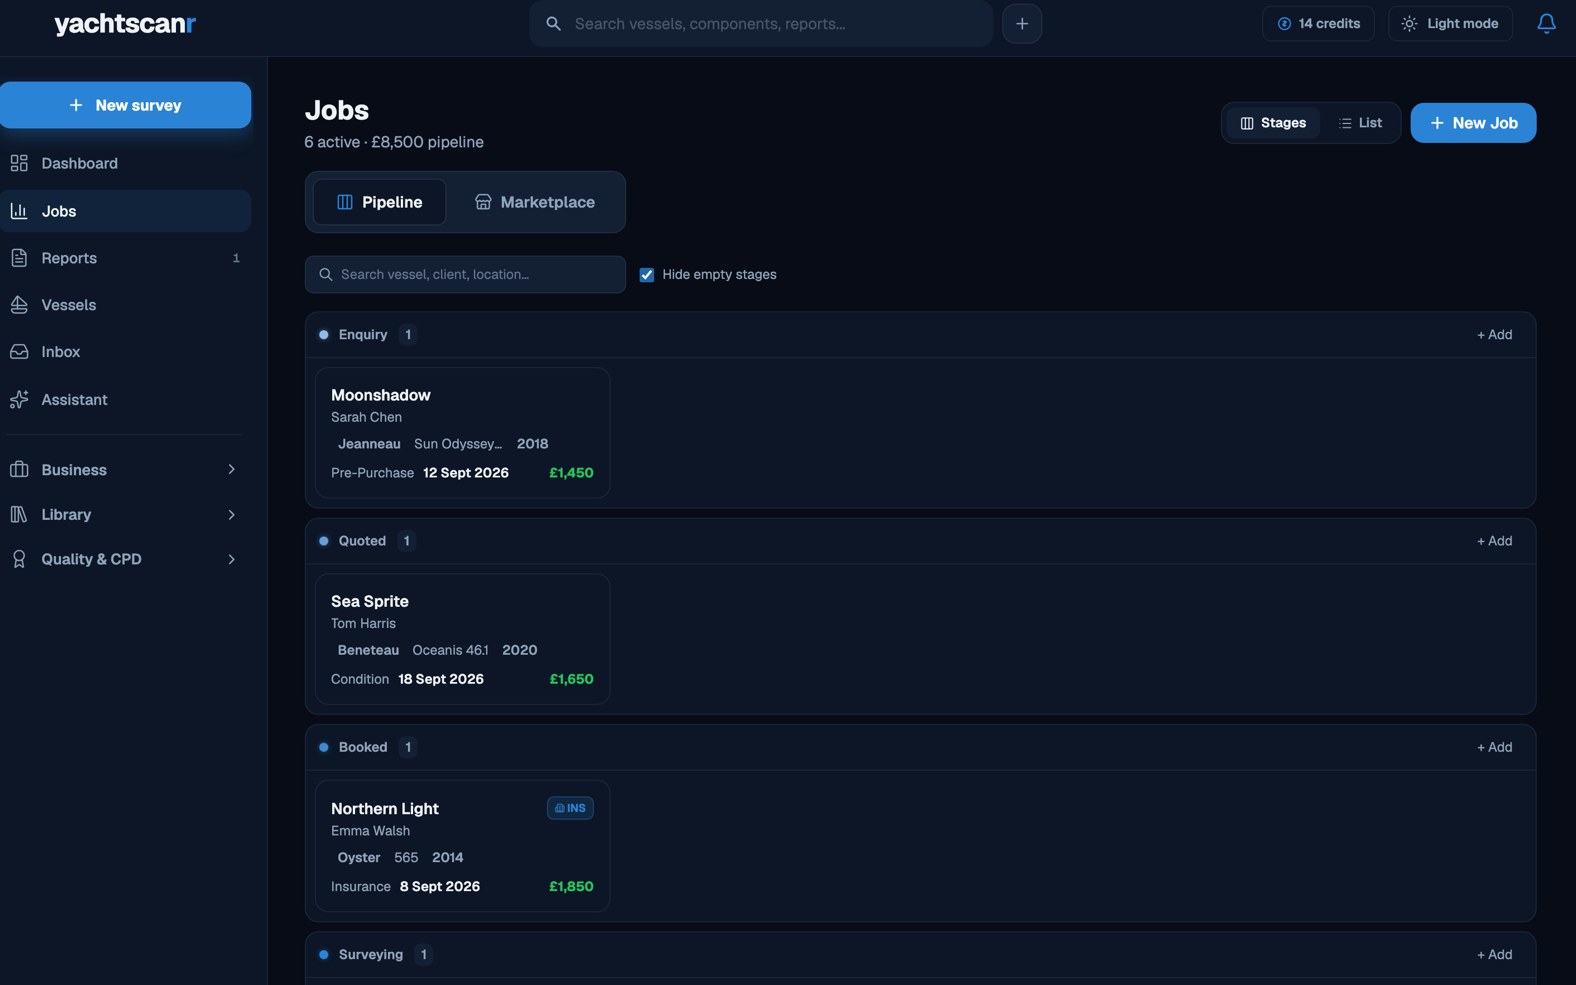This screenshot has width=1576, height=985.
Task: Click the £1,650 price on Sea Sprite
Action: (x=571, y=679)
